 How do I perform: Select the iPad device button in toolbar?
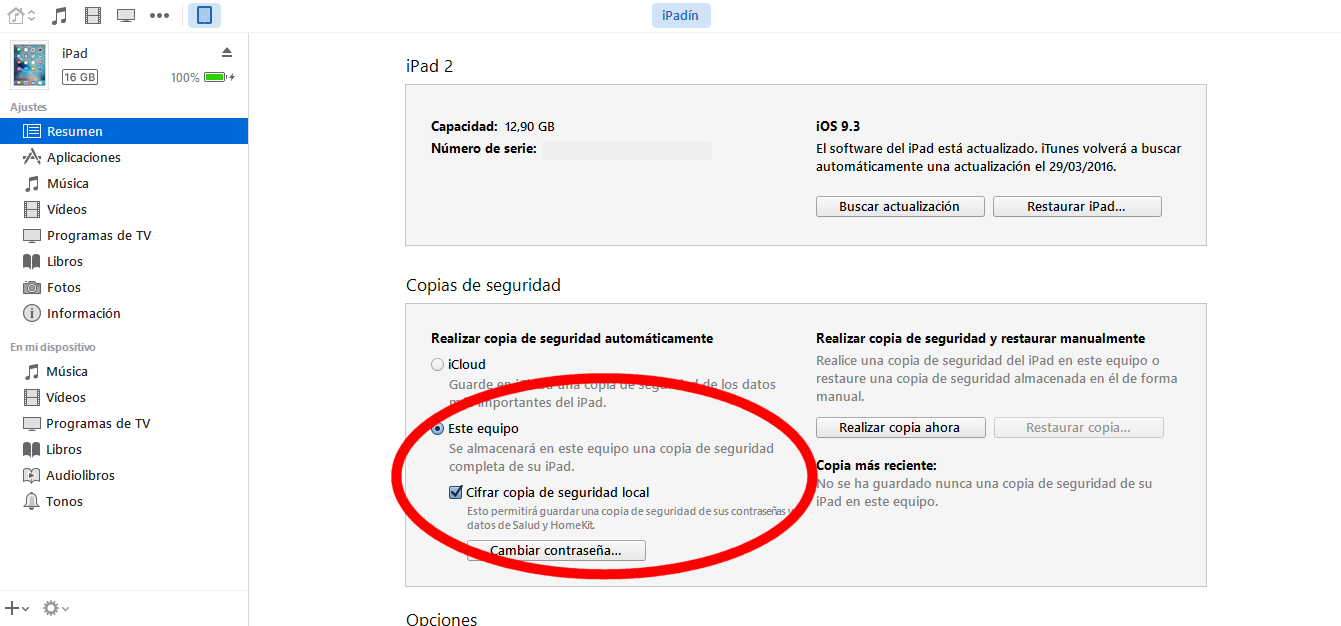204,15
